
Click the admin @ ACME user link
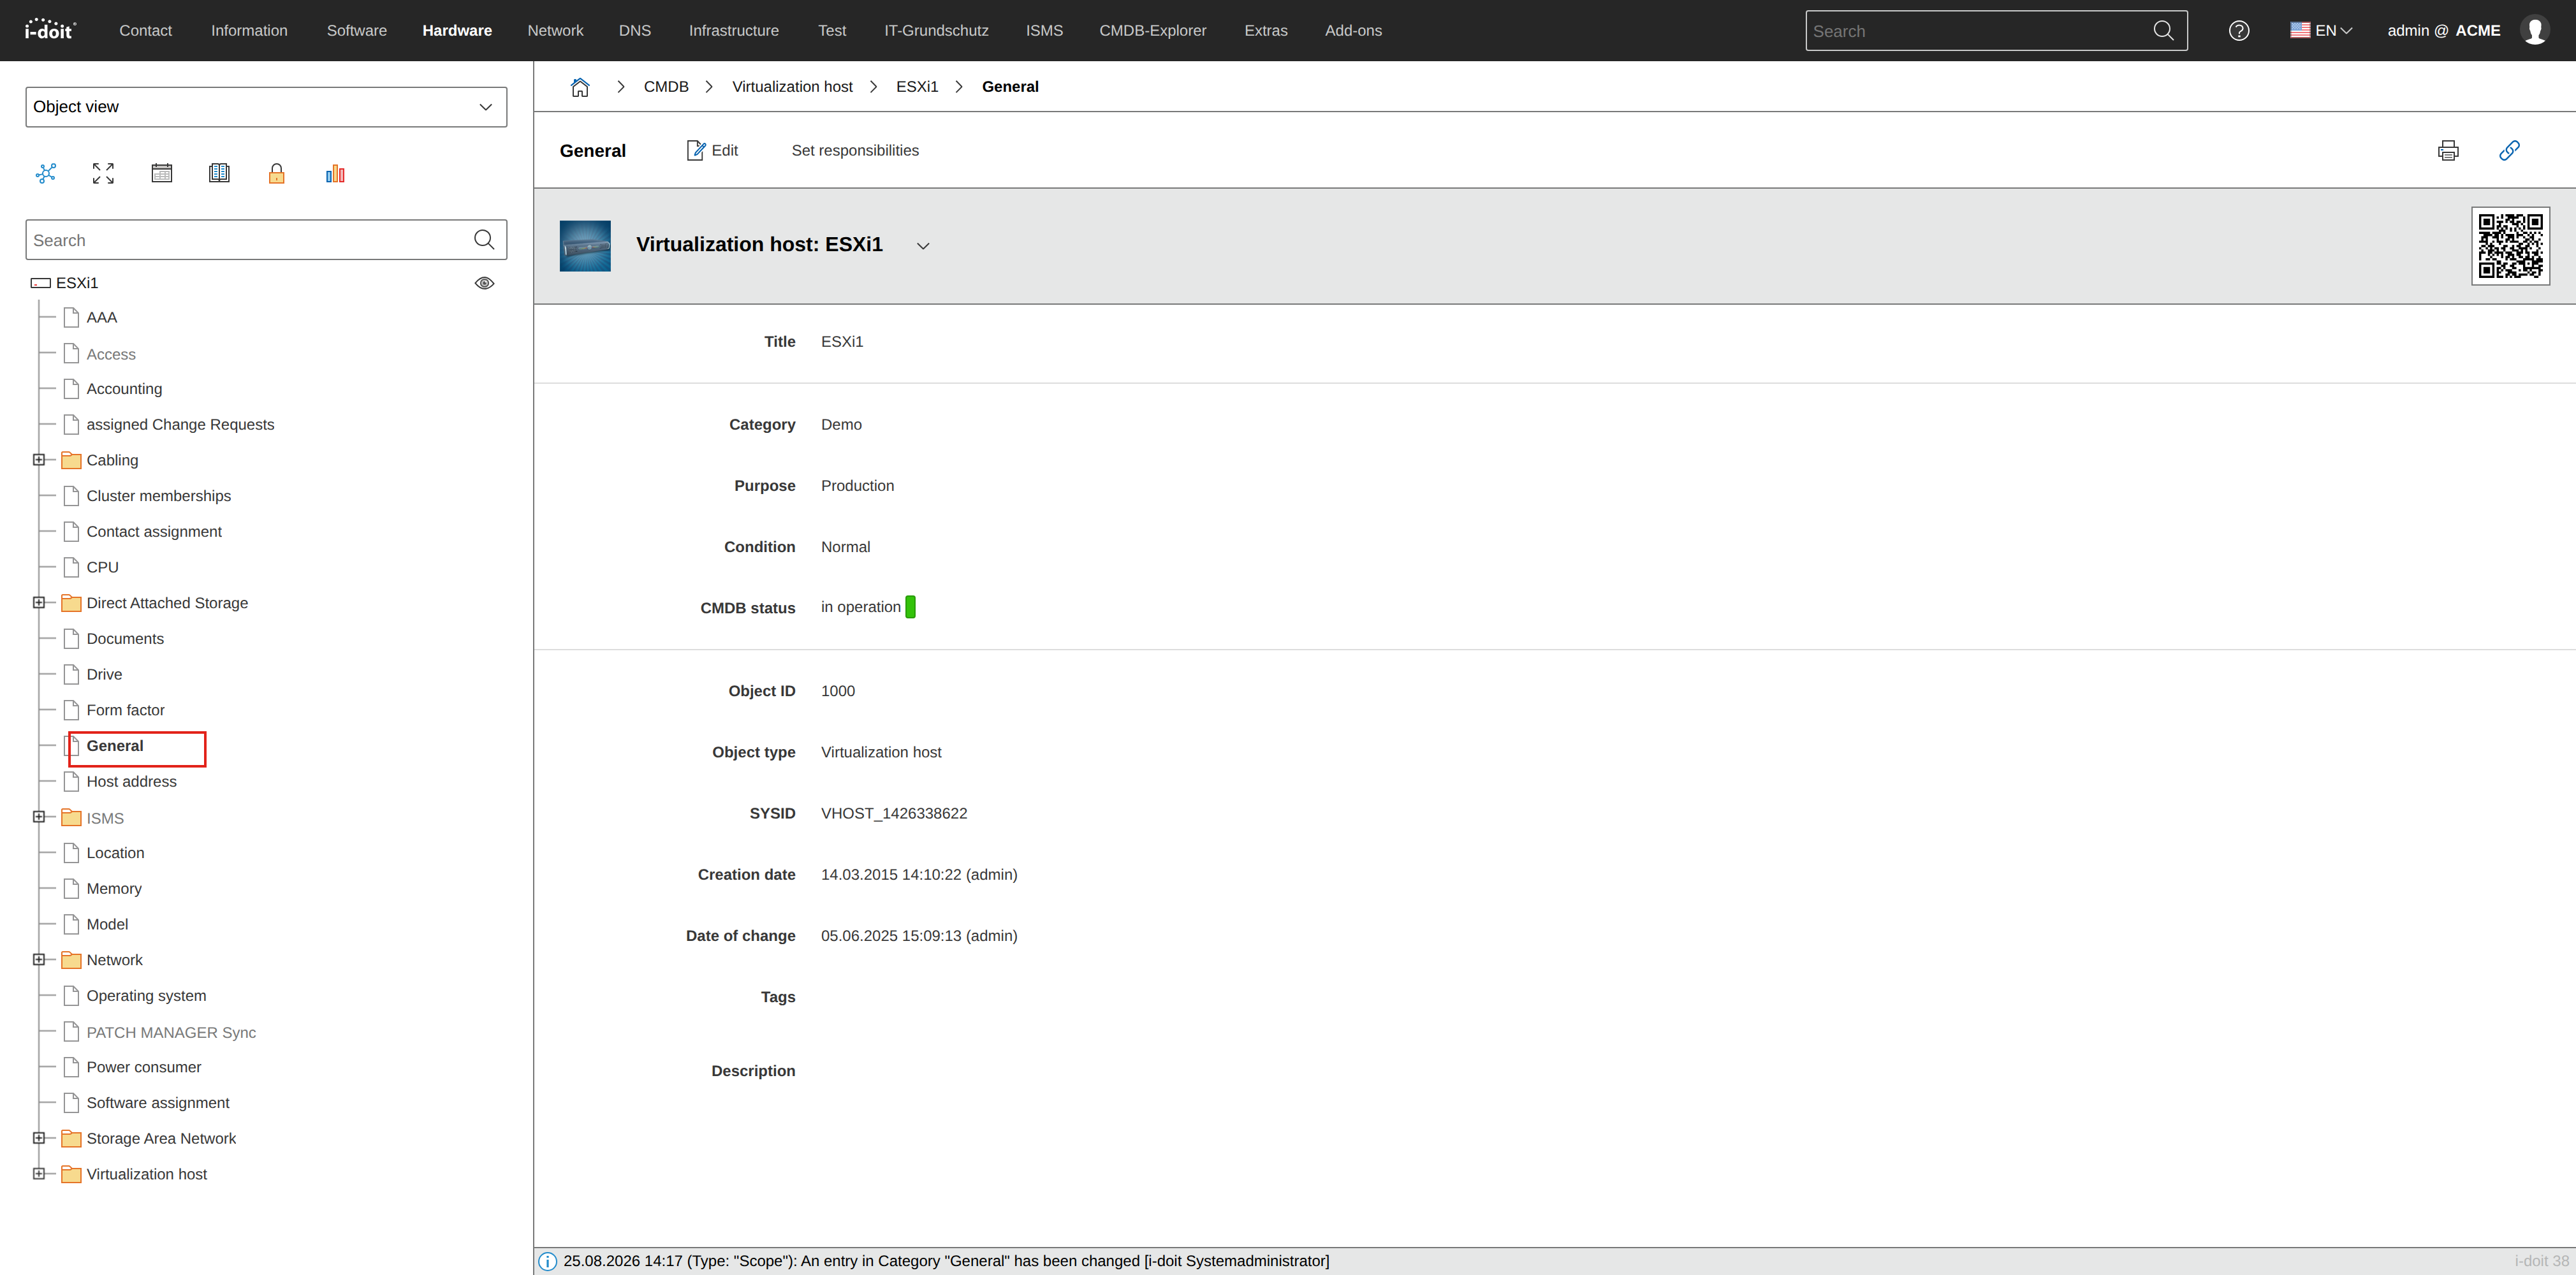2444,31
